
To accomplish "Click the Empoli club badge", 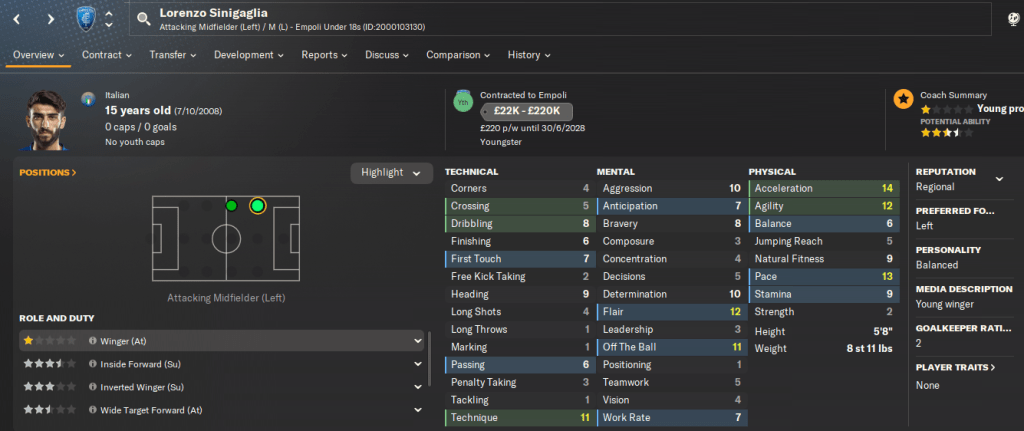I will (87, 18).
